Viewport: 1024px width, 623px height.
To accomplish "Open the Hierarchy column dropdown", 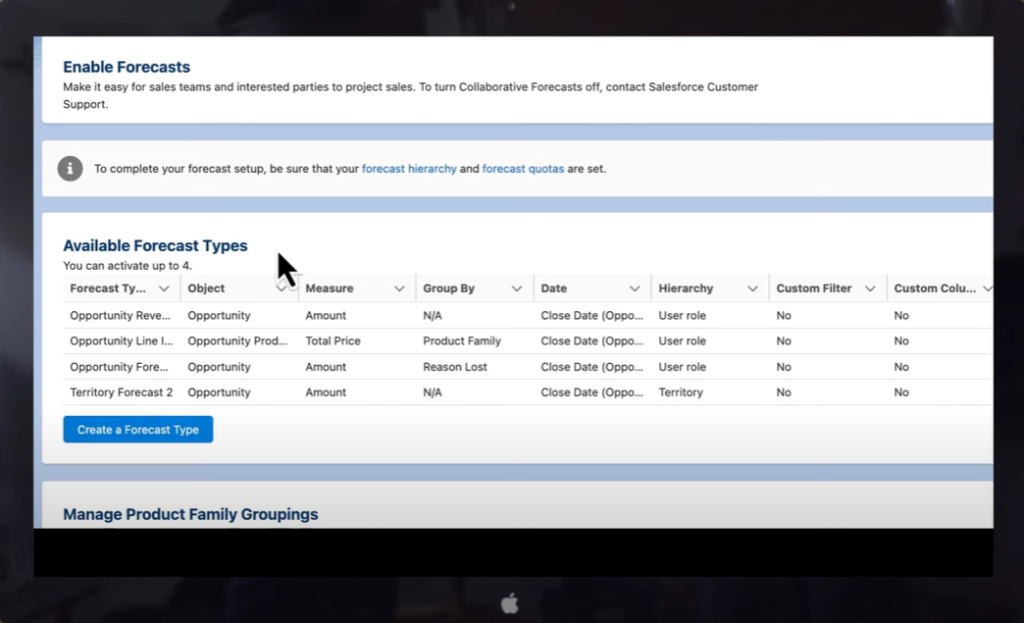I will pyautogui.click(x=751, y=288).
